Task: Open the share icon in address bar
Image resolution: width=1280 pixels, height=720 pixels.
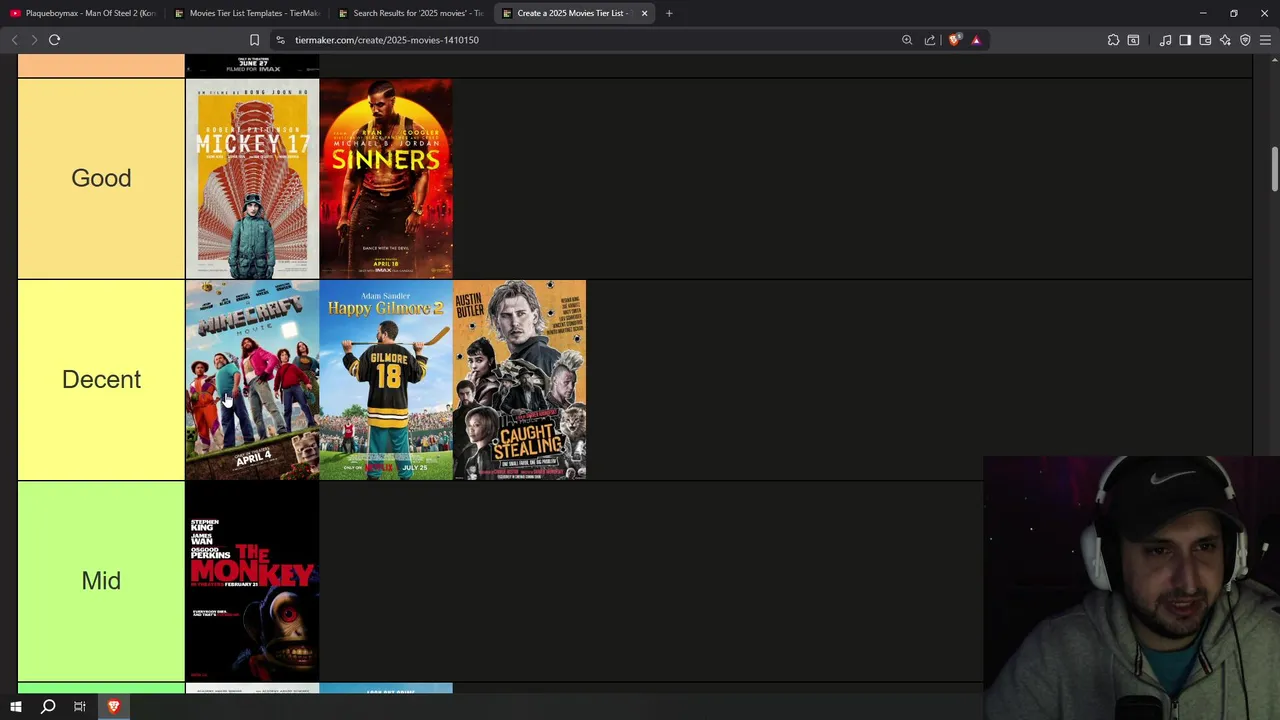Action: tap(930, 40)
